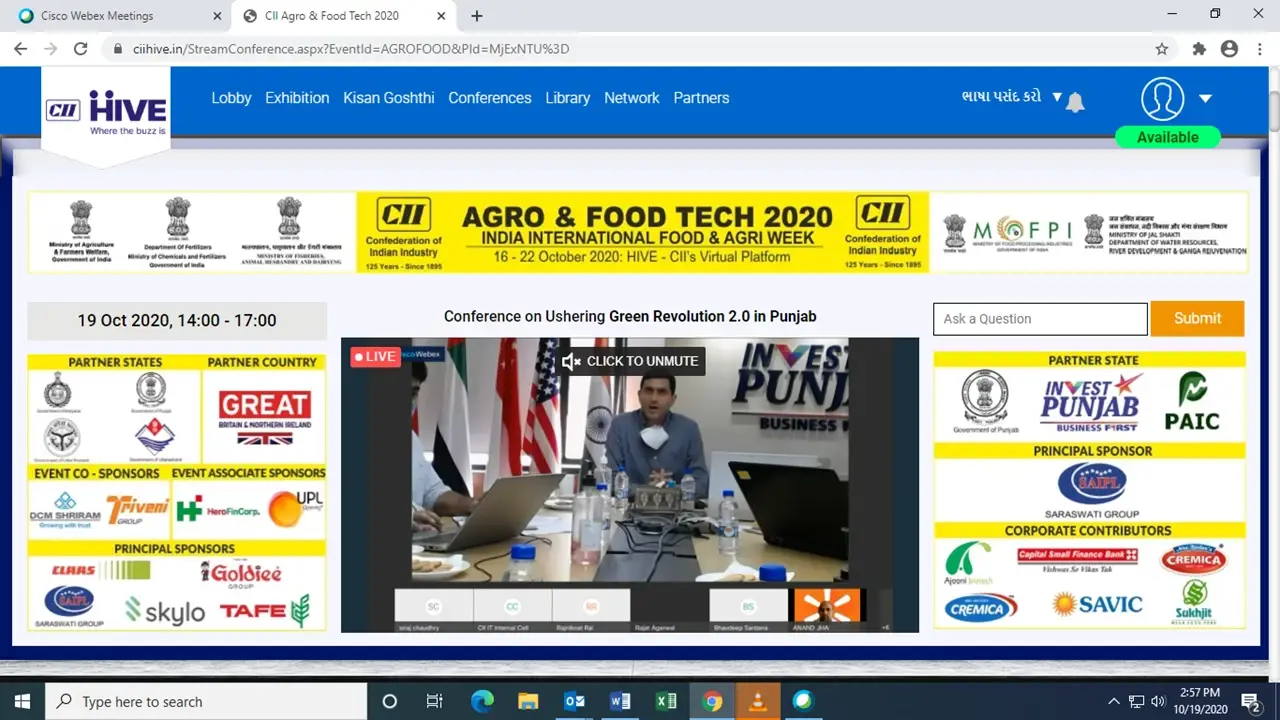This screenshot has height=720, width=1280.
Task: Open the Exhibition menu item
Action: click(297, 98)
